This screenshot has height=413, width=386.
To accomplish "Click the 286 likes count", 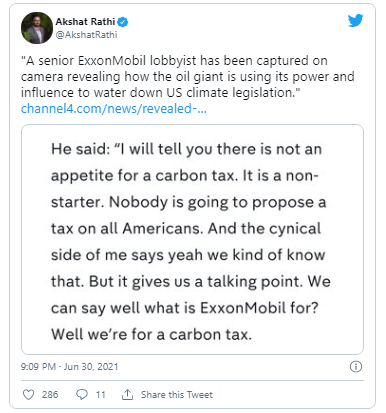I will (50, 395).
